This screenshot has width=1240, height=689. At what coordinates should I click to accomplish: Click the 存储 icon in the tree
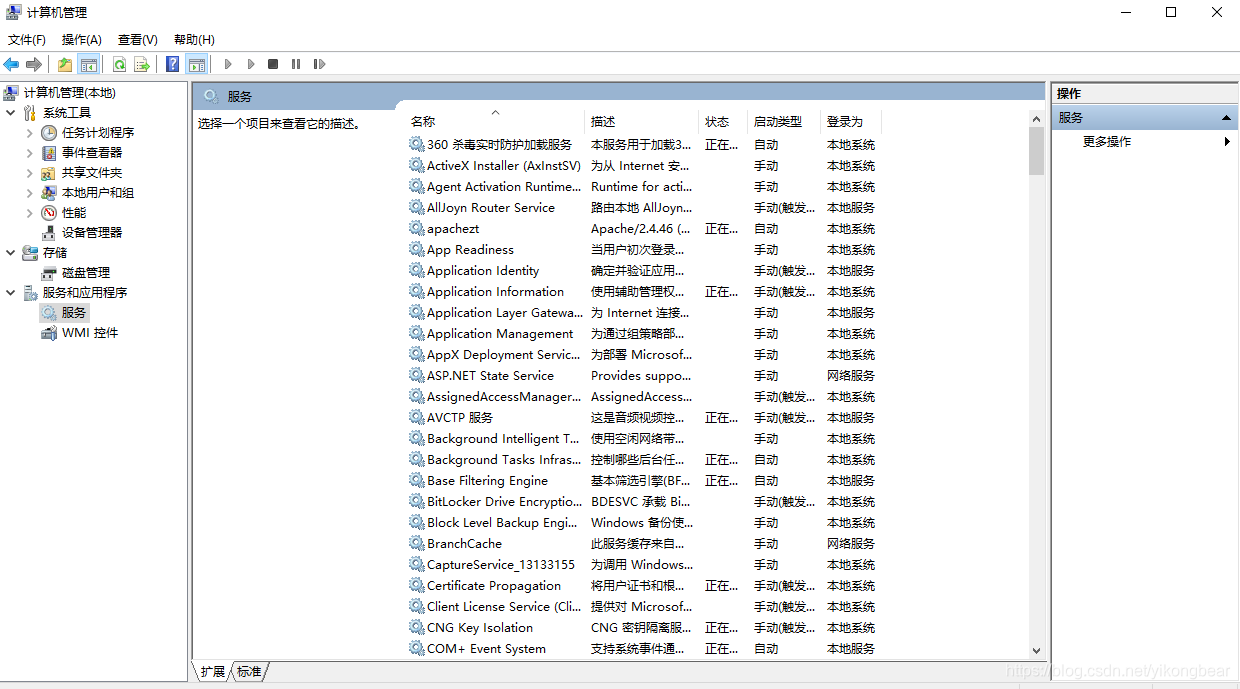[30, 253]
